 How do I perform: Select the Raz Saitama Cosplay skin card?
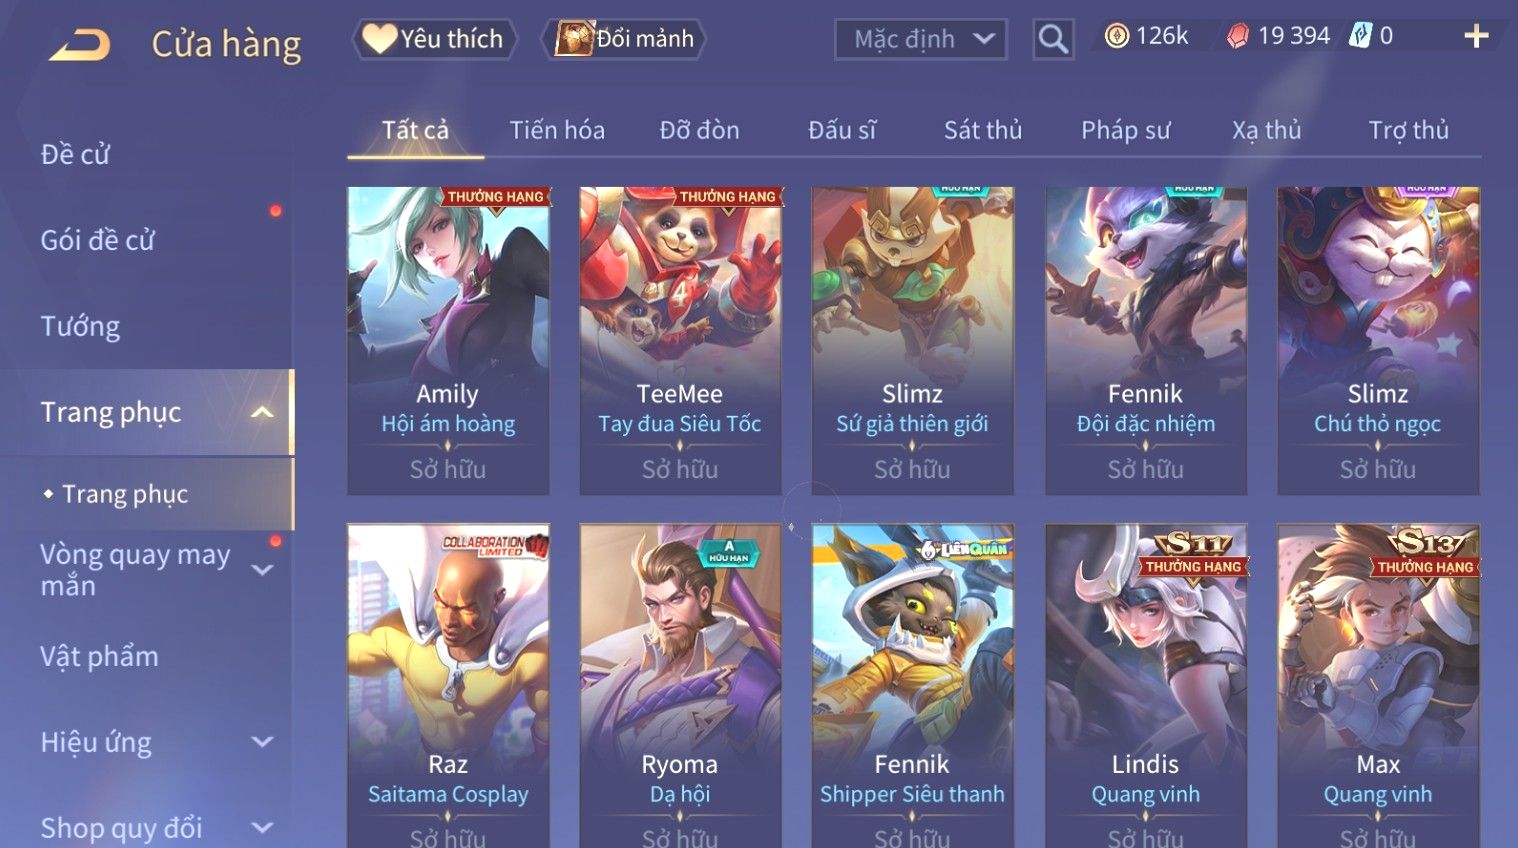coord(448,686)
